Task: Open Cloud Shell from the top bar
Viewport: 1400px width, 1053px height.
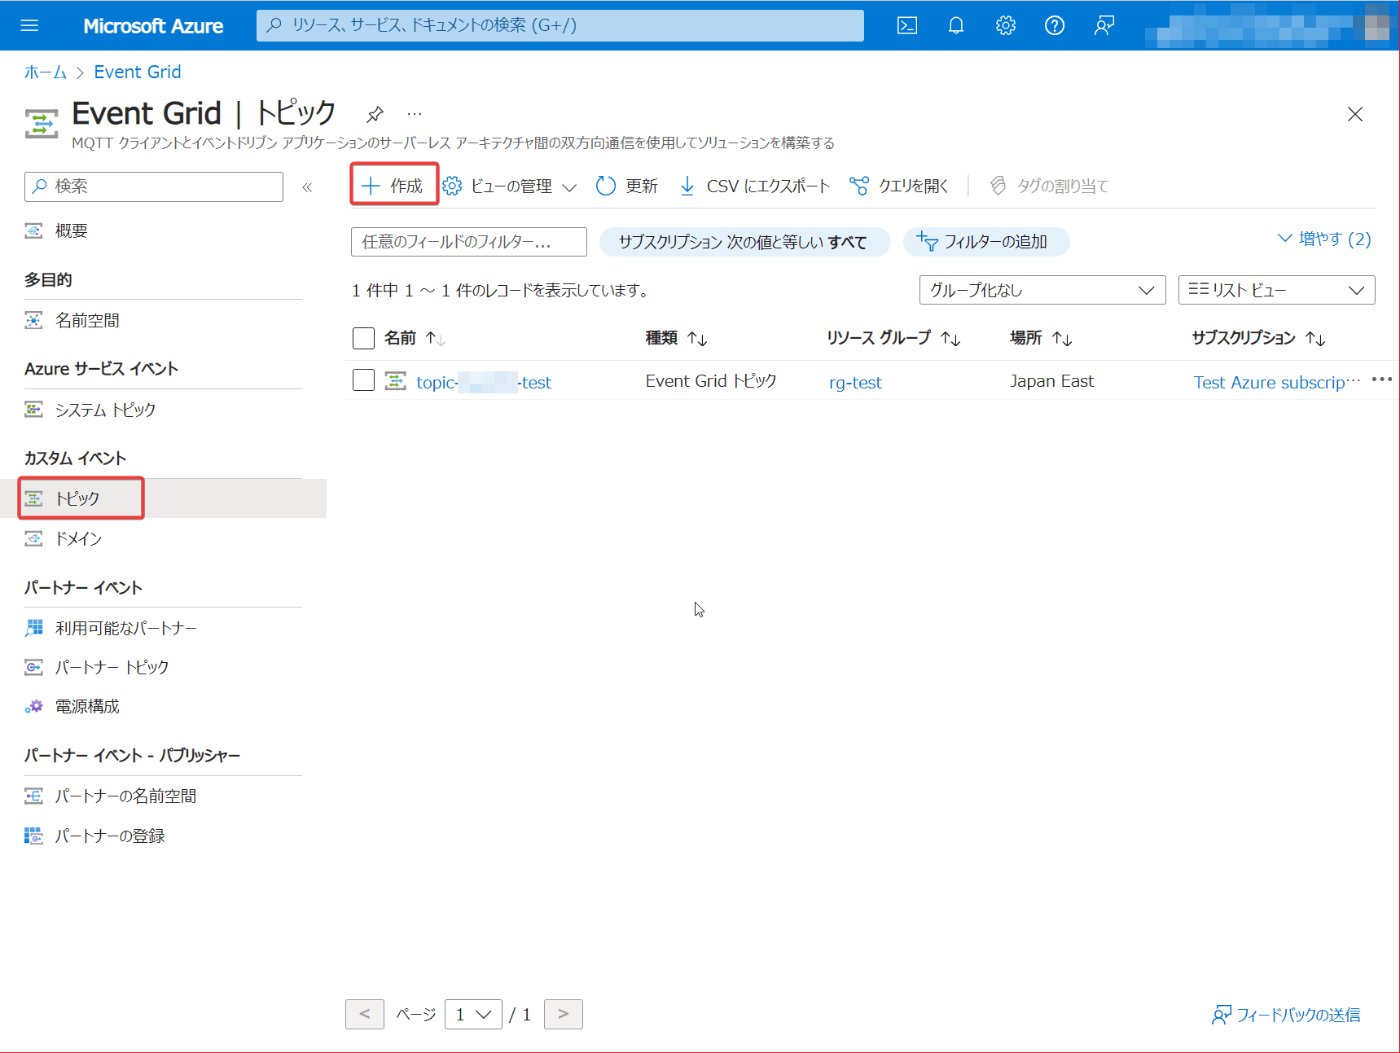Action: (x=907, y=26)
